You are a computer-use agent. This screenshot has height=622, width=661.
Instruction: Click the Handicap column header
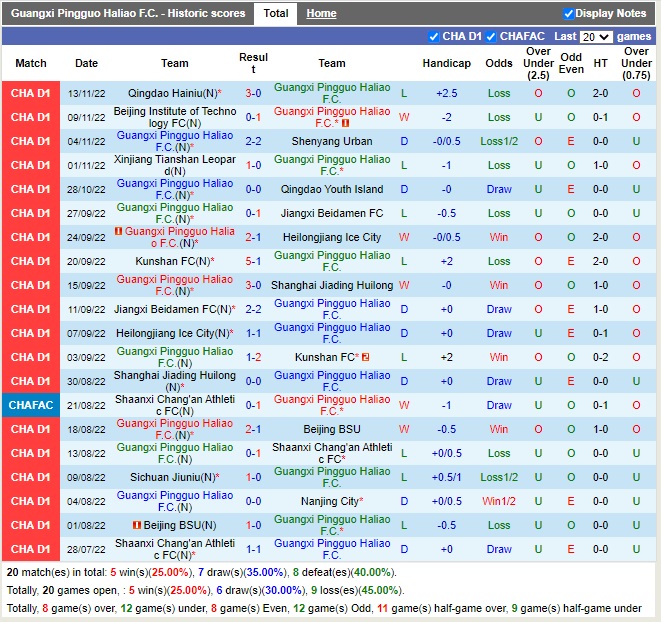(x=446, y=63)
